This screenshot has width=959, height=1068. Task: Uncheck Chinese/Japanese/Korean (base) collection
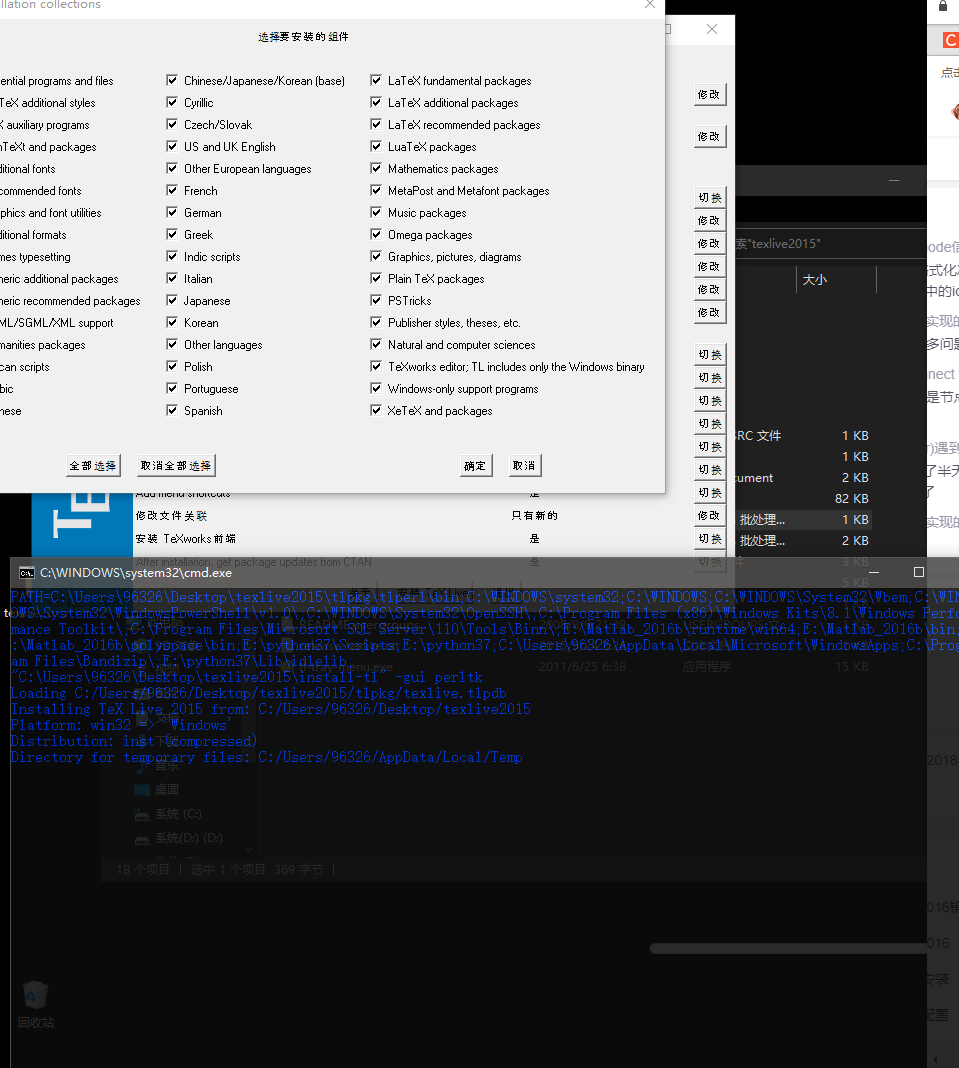172,80
